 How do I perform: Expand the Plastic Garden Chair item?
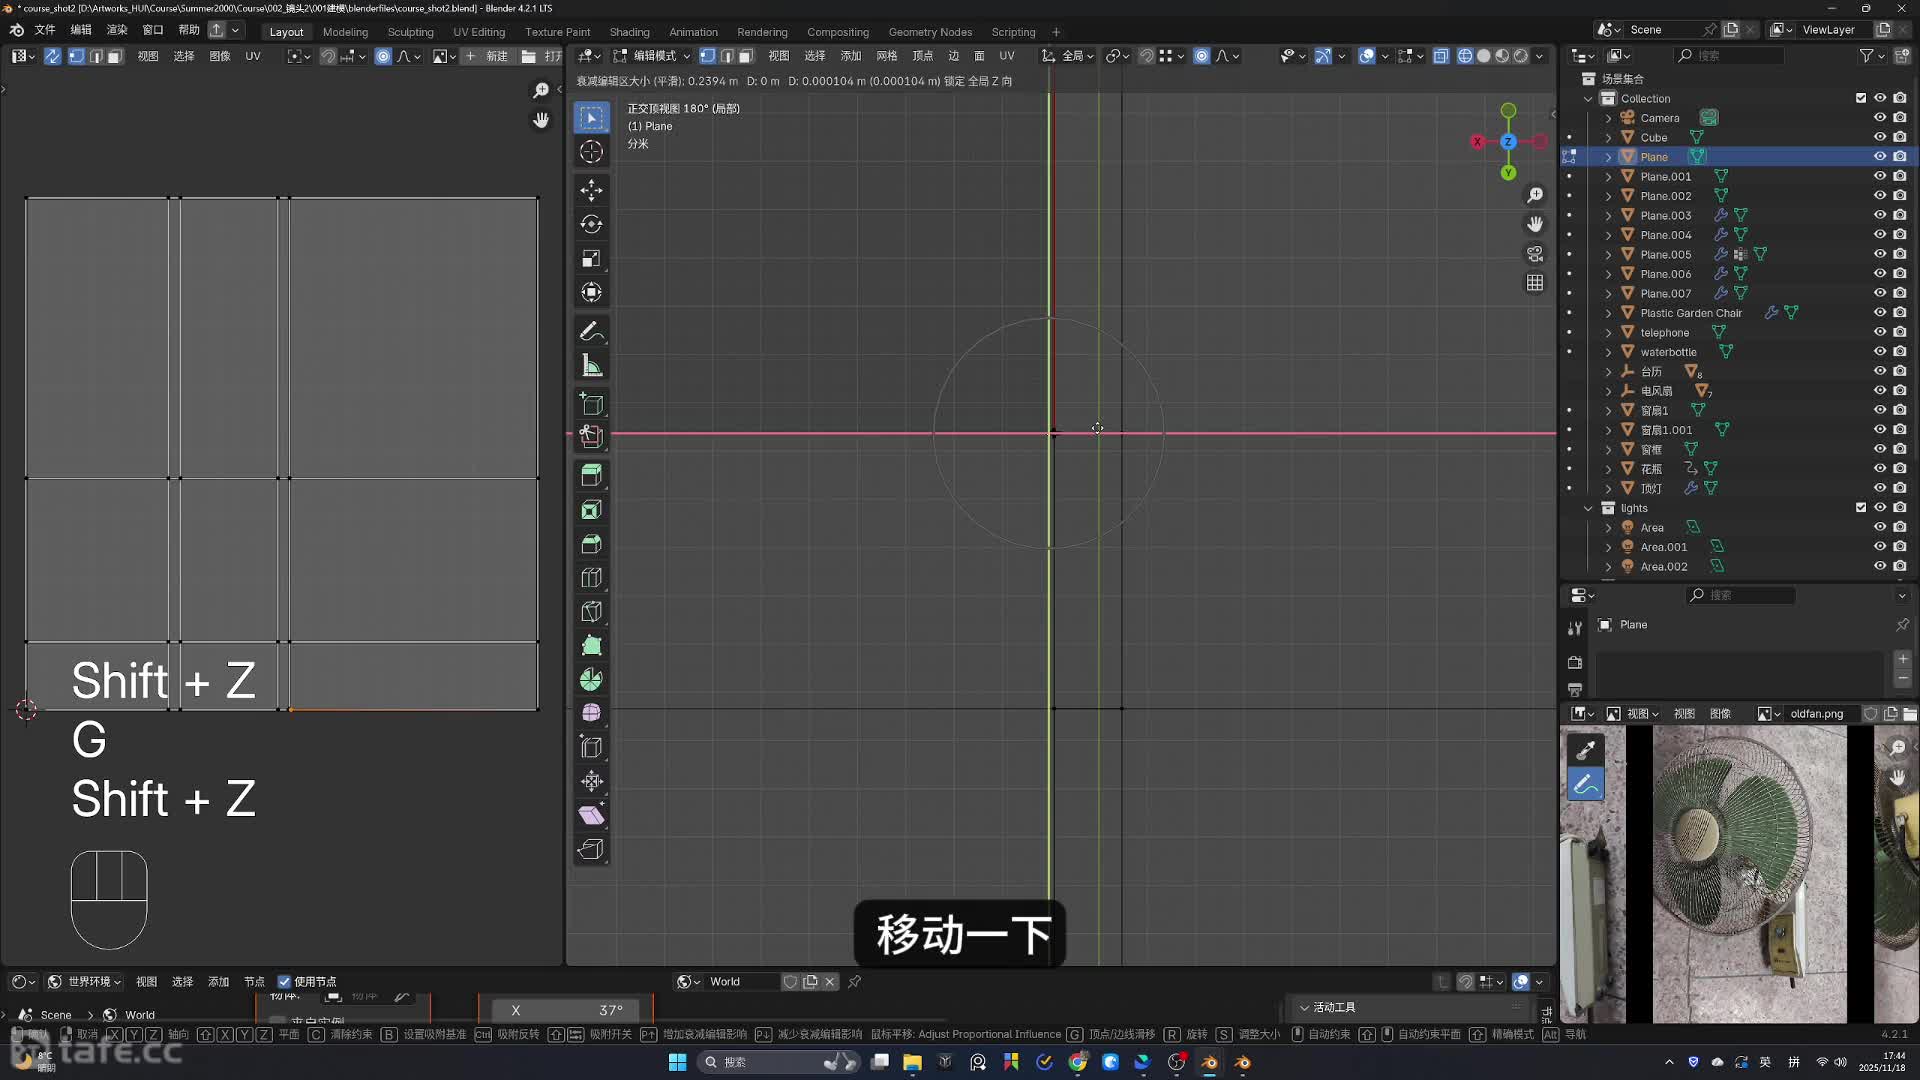1608,313
